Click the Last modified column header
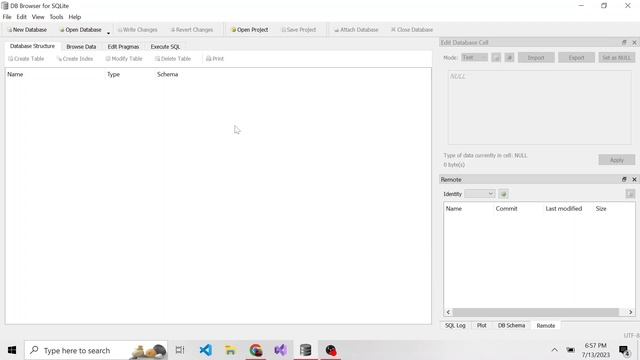 [x=564, y=209]
